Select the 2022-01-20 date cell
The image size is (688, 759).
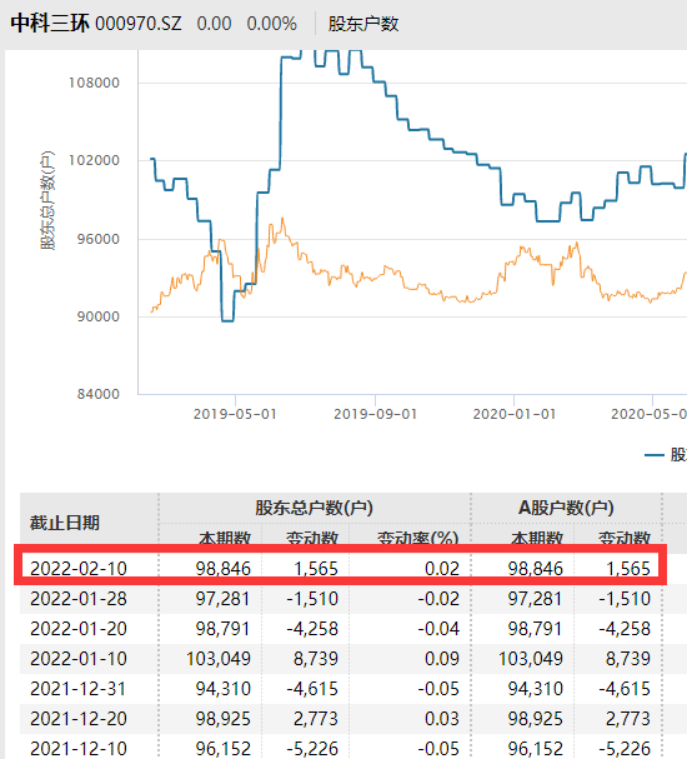pyautogui.click(x=79, y=628)
